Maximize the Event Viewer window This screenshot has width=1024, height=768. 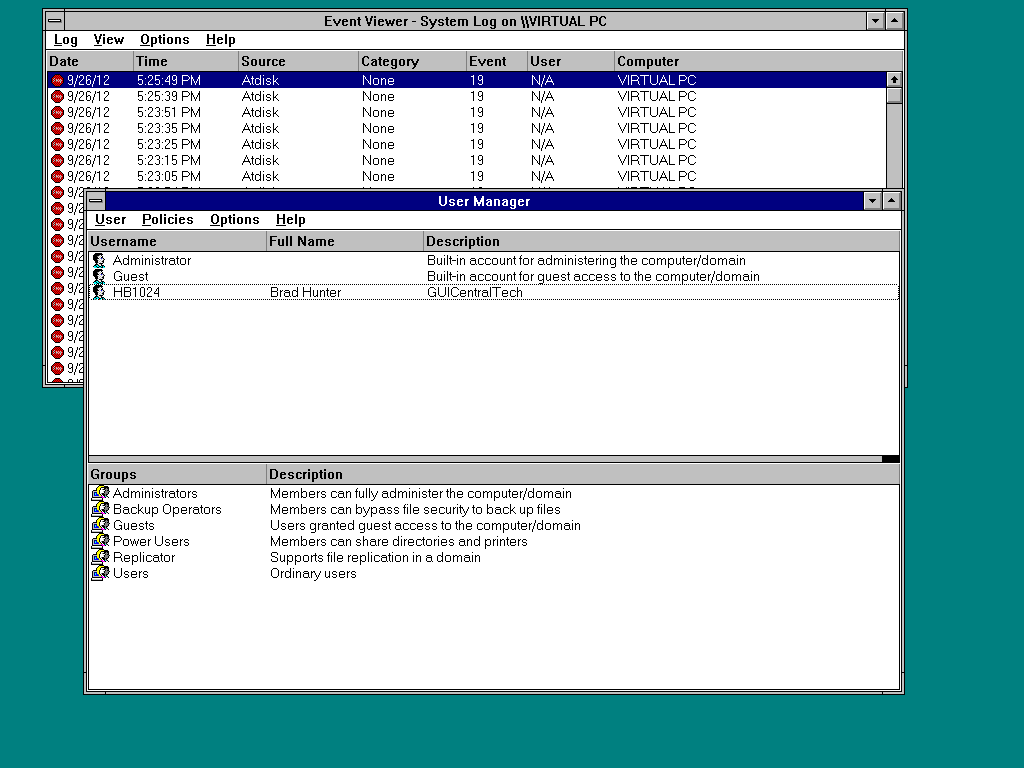click(x=895, y=21)
